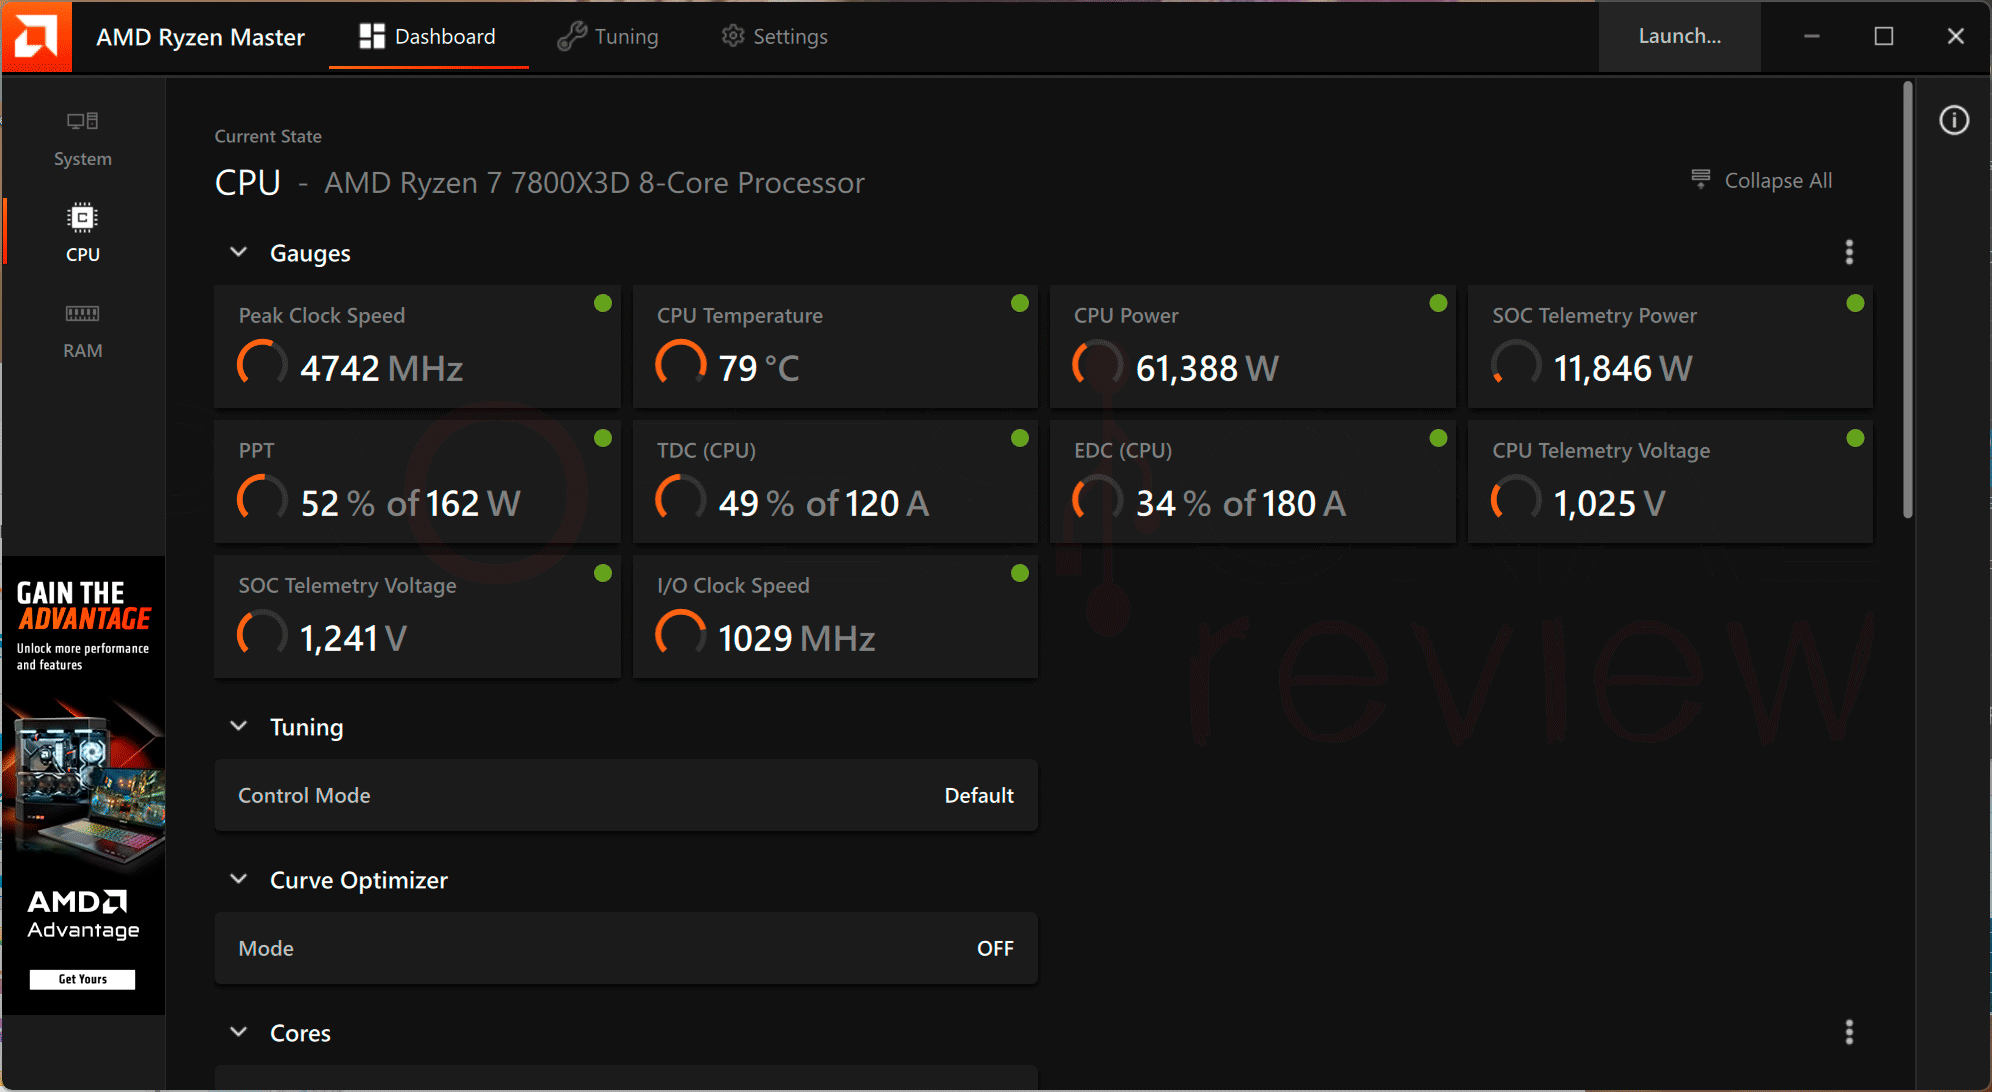Viewport: 1992px width, 1092px height.
Task: Open Cores three-dot options menu
Action: [x=1849, y=1032]
